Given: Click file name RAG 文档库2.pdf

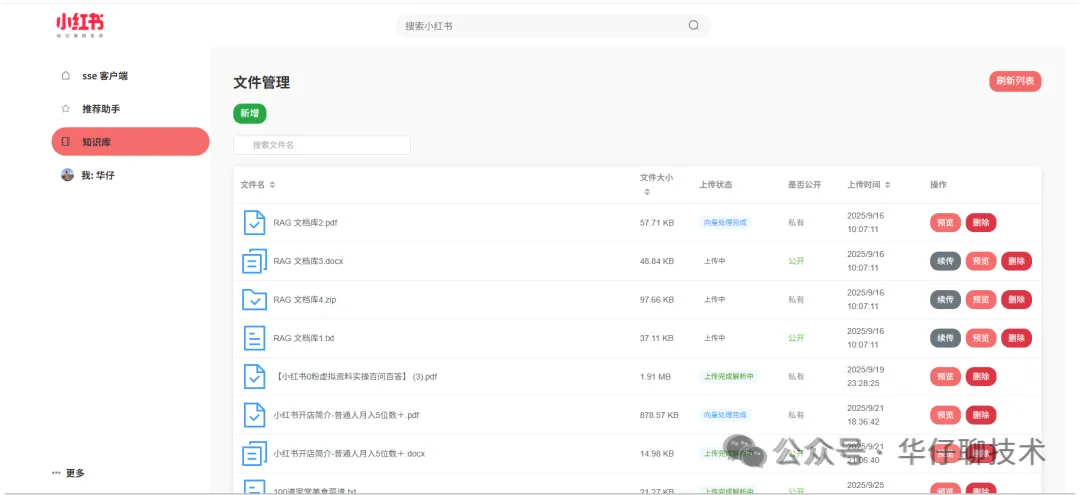Looking at the screenshot, I should tap(305, 222).
